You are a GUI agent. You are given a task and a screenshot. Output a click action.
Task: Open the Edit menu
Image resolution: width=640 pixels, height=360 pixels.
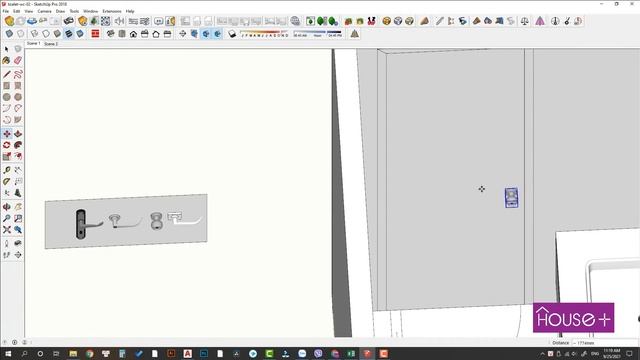(x=16, y=11)
